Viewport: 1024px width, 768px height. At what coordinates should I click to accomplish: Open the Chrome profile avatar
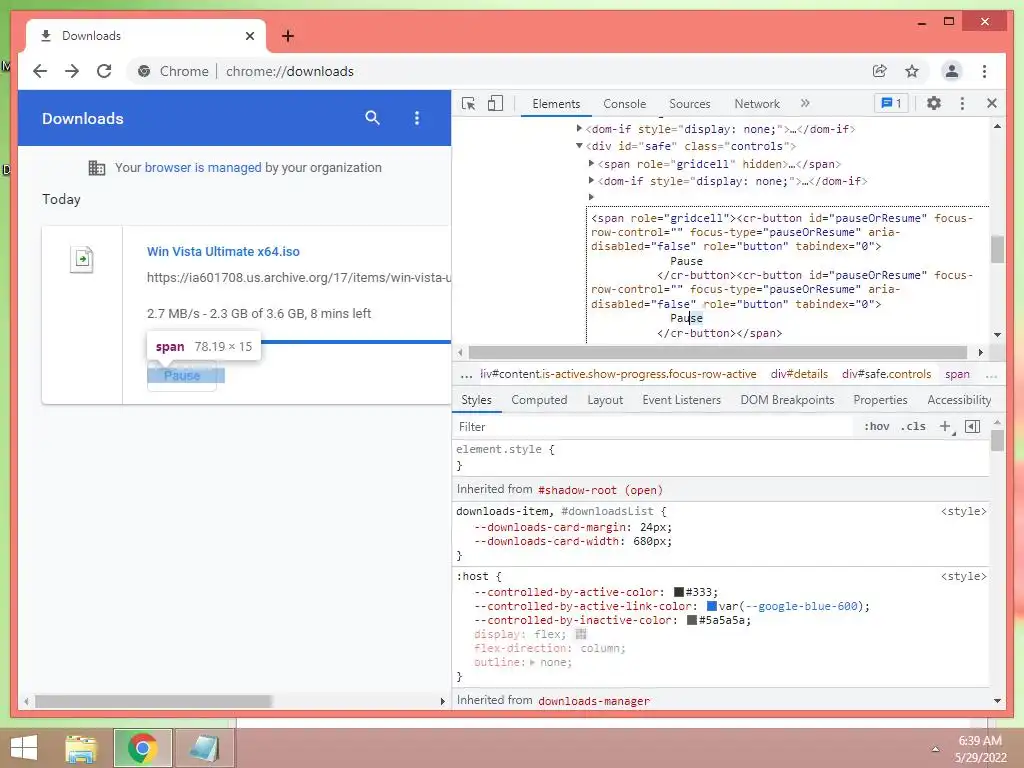(x=952, y=71)
